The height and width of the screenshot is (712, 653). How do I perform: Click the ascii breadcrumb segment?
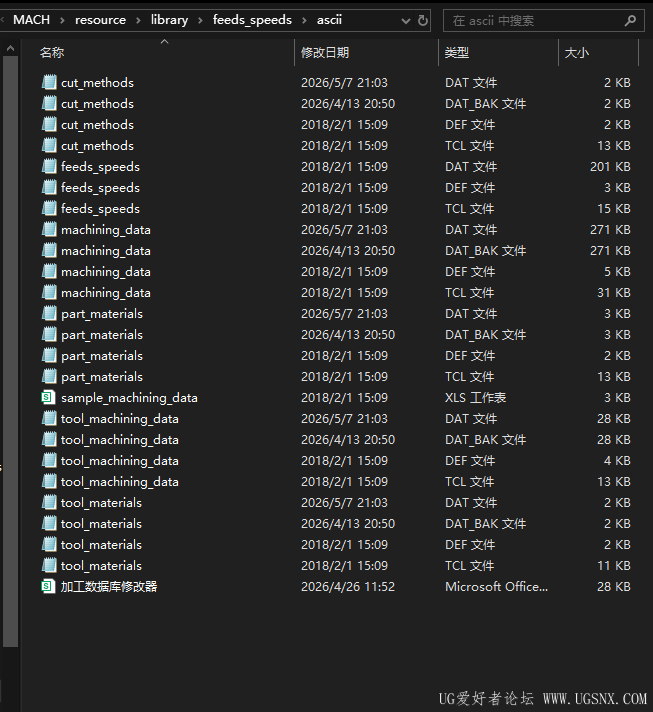[329, 20]
